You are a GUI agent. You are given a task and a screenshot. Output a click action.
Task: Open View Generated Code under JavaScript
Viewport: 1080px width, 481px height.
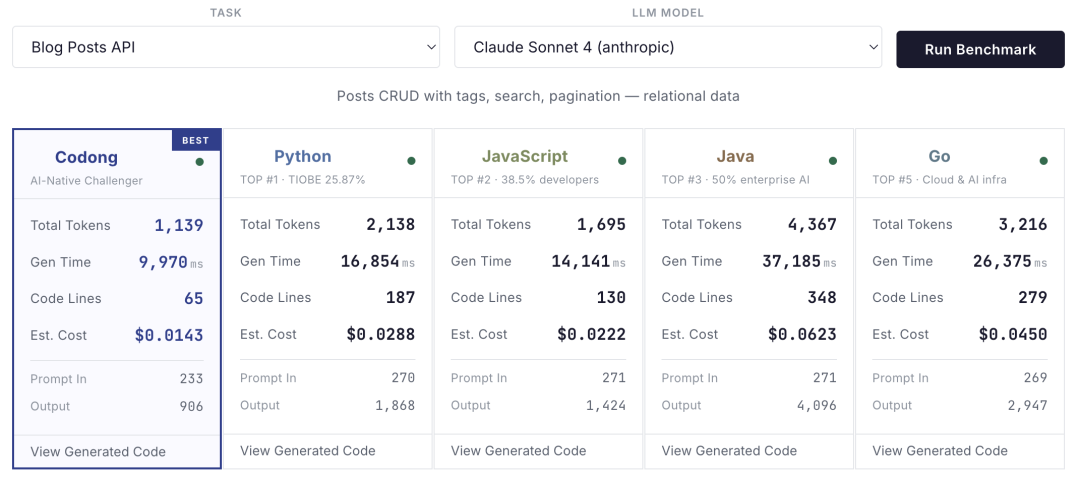pos(519,451)
